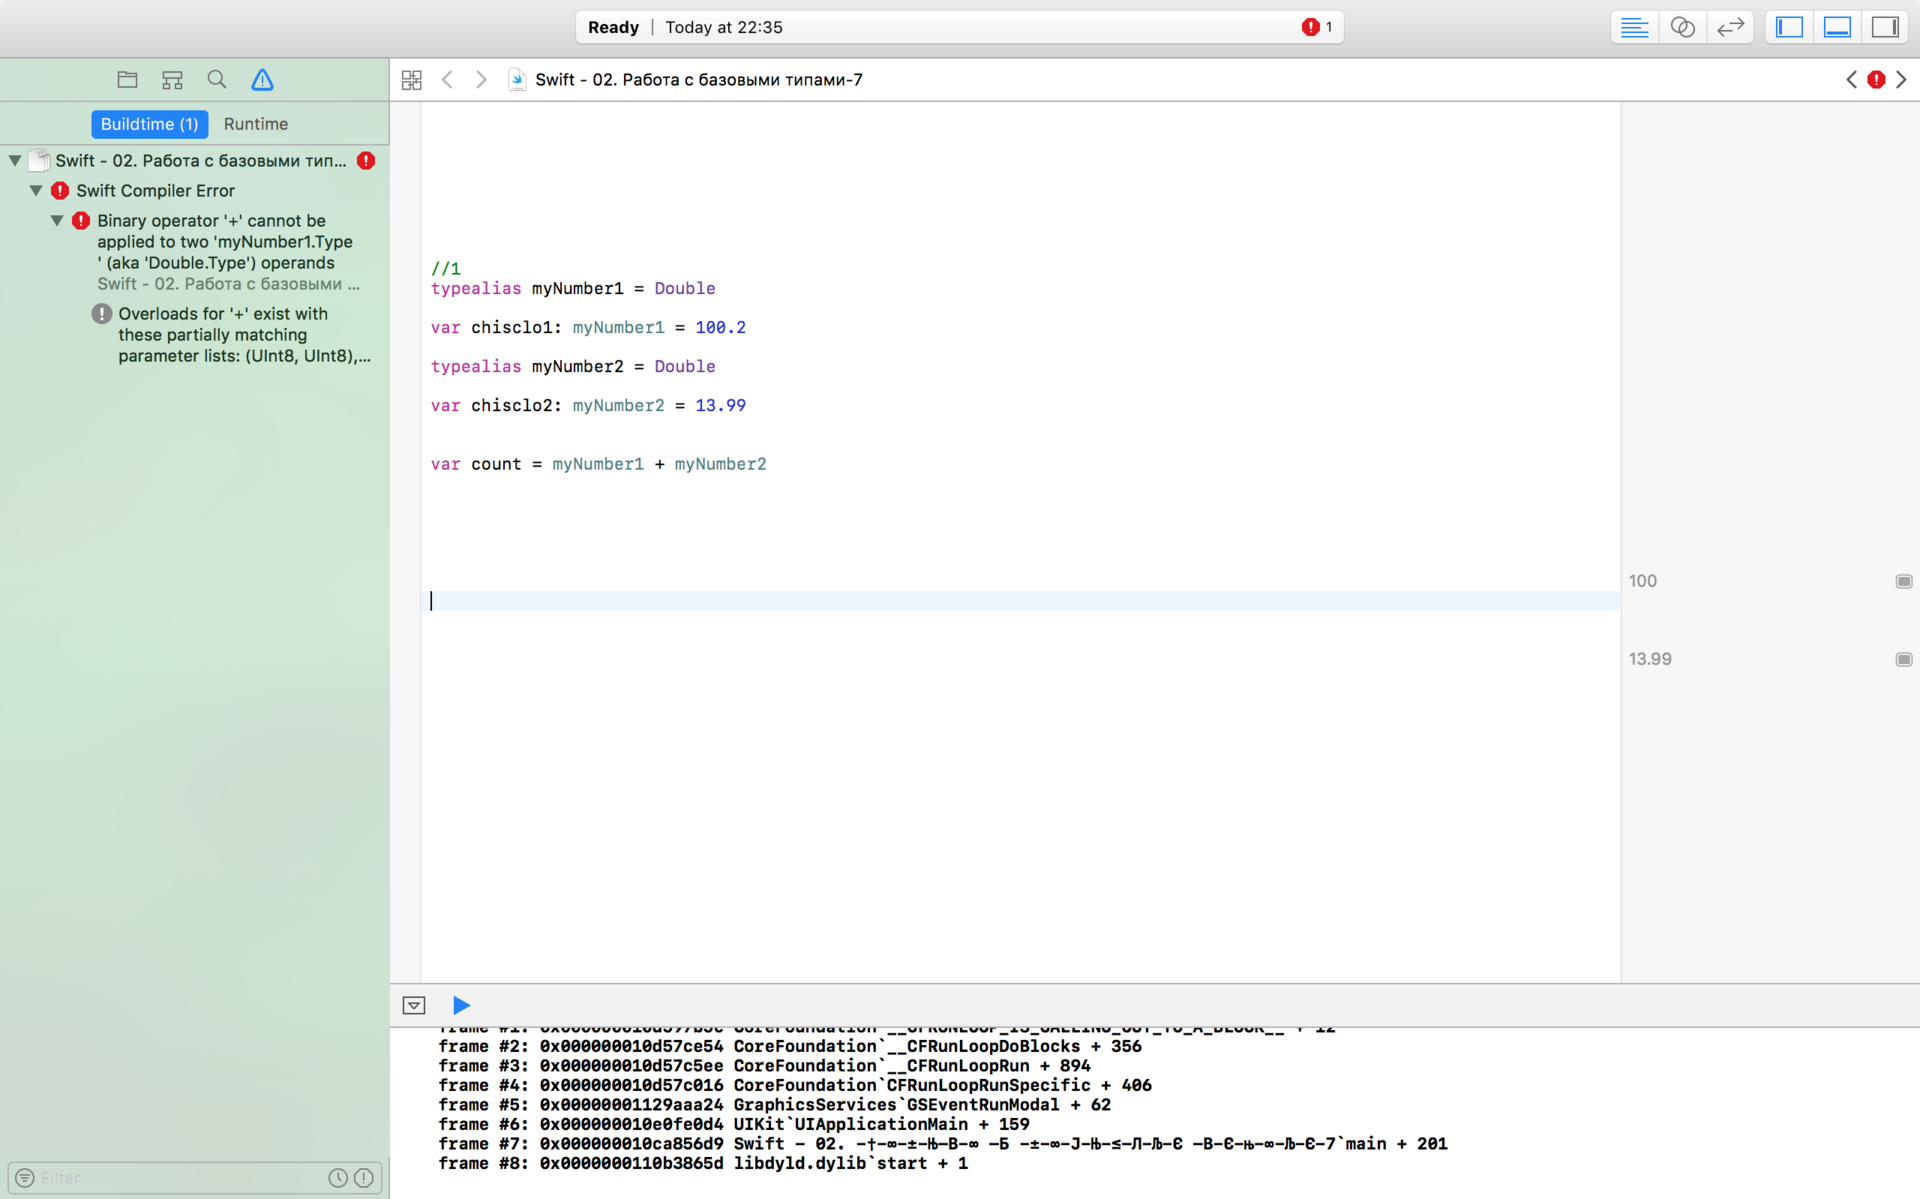Run the playground with the blue play button
The width and height of the screenshot is (1920, 1199).
[x=461, y=1006]
